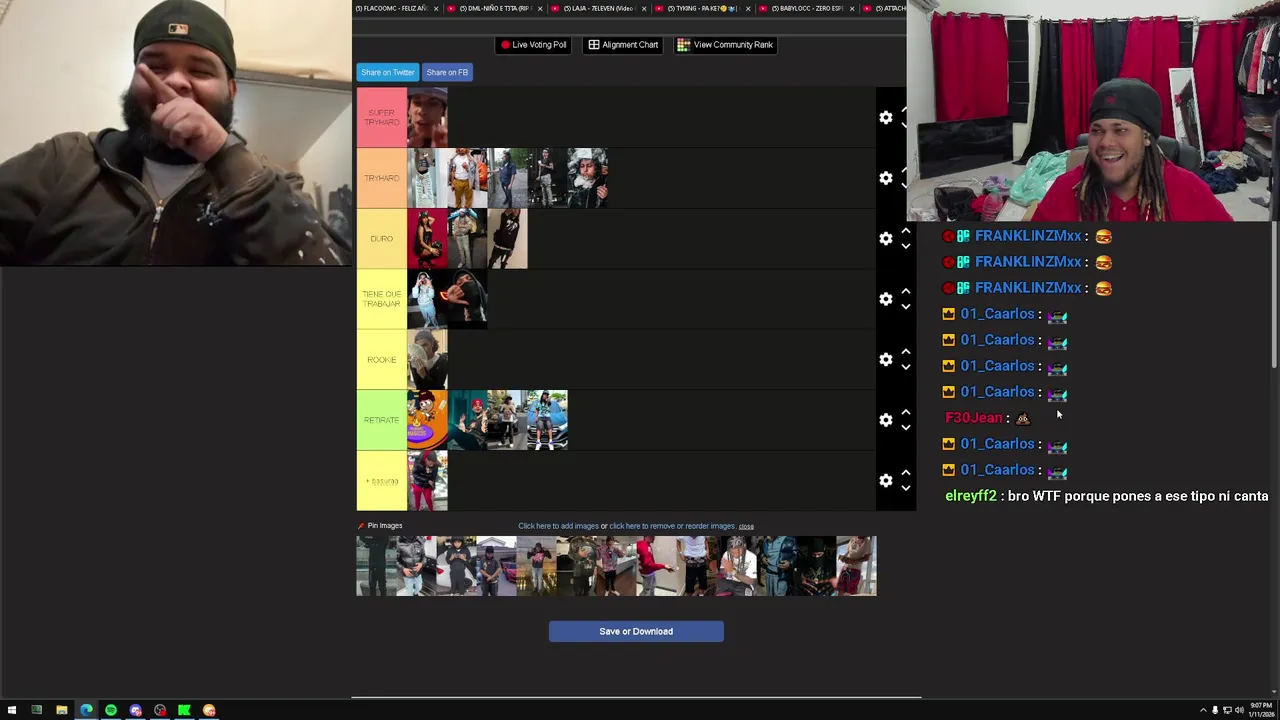1280x720 pixels.
Task: Click the TIENE QUE TRABAJAR tier label
Action: click(x=382, y=299)
